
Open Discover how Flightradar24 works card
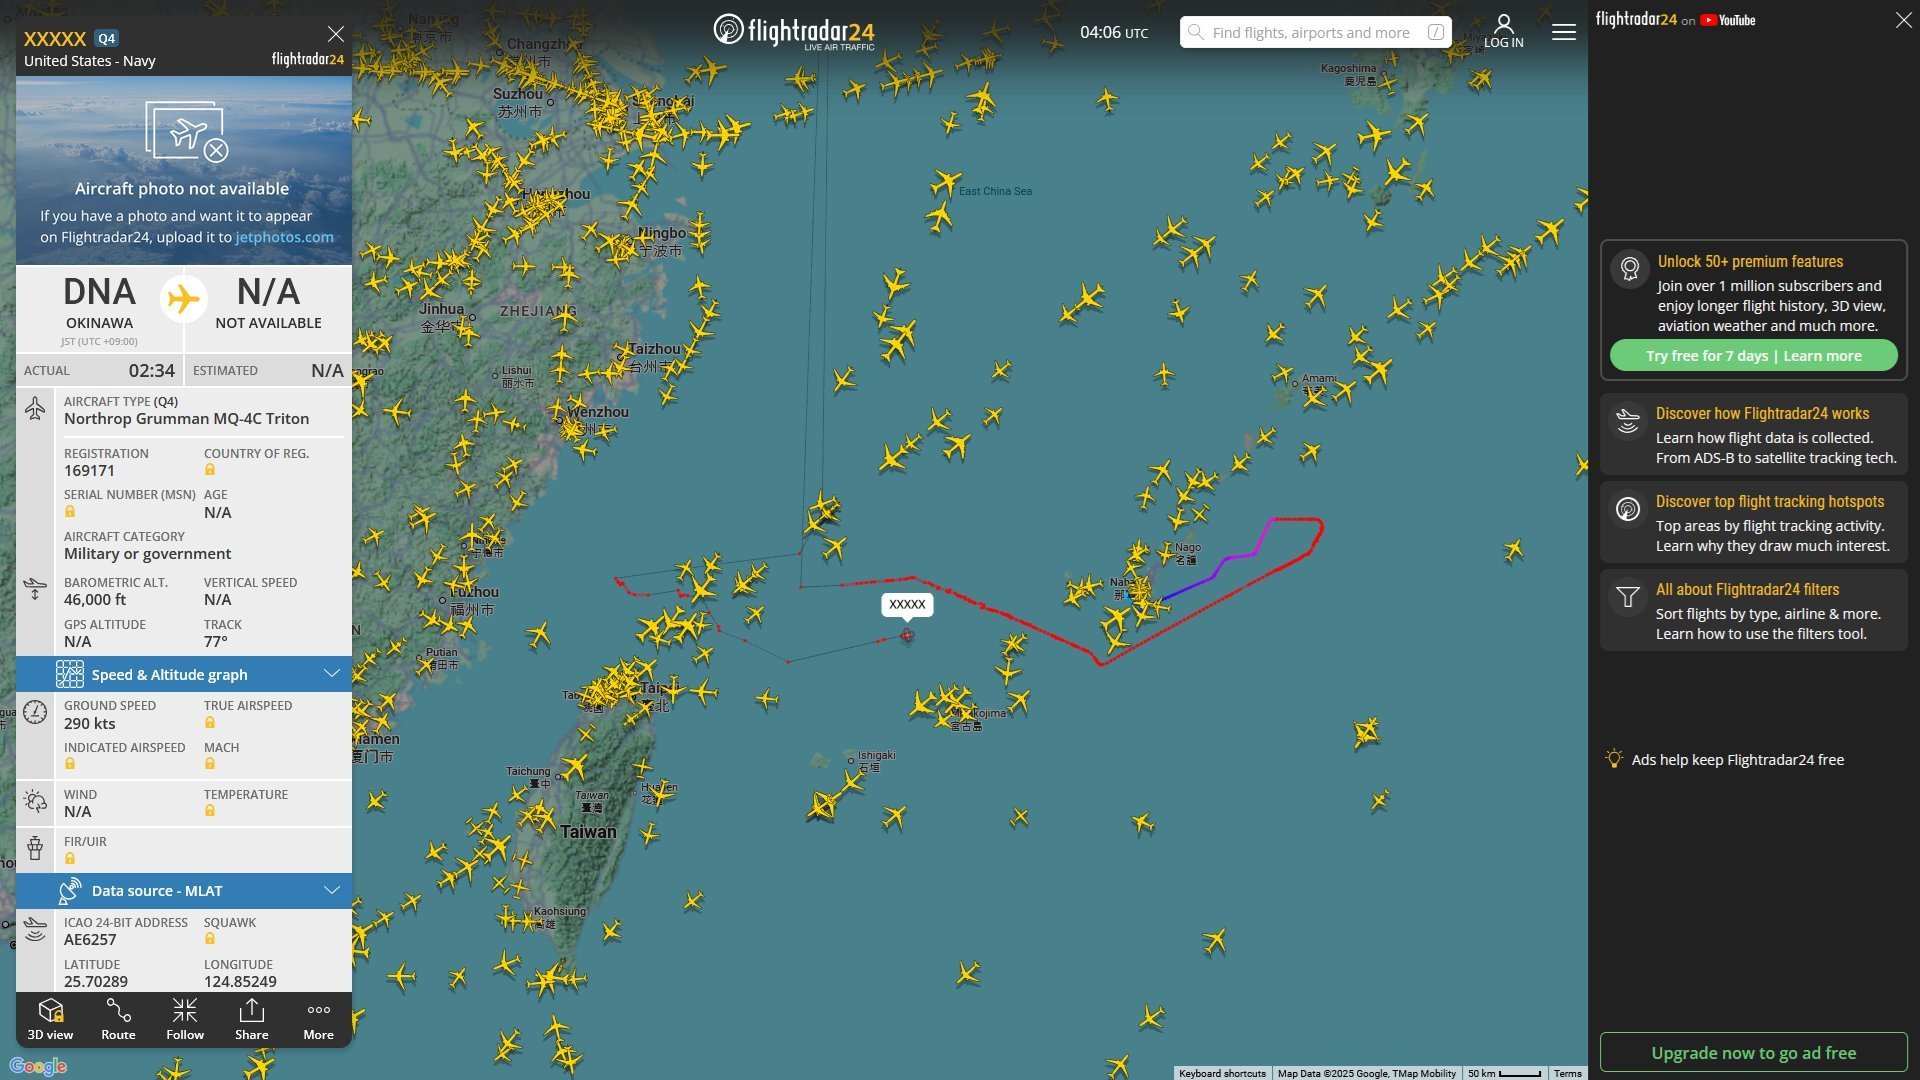click(x=1753, y=435)
